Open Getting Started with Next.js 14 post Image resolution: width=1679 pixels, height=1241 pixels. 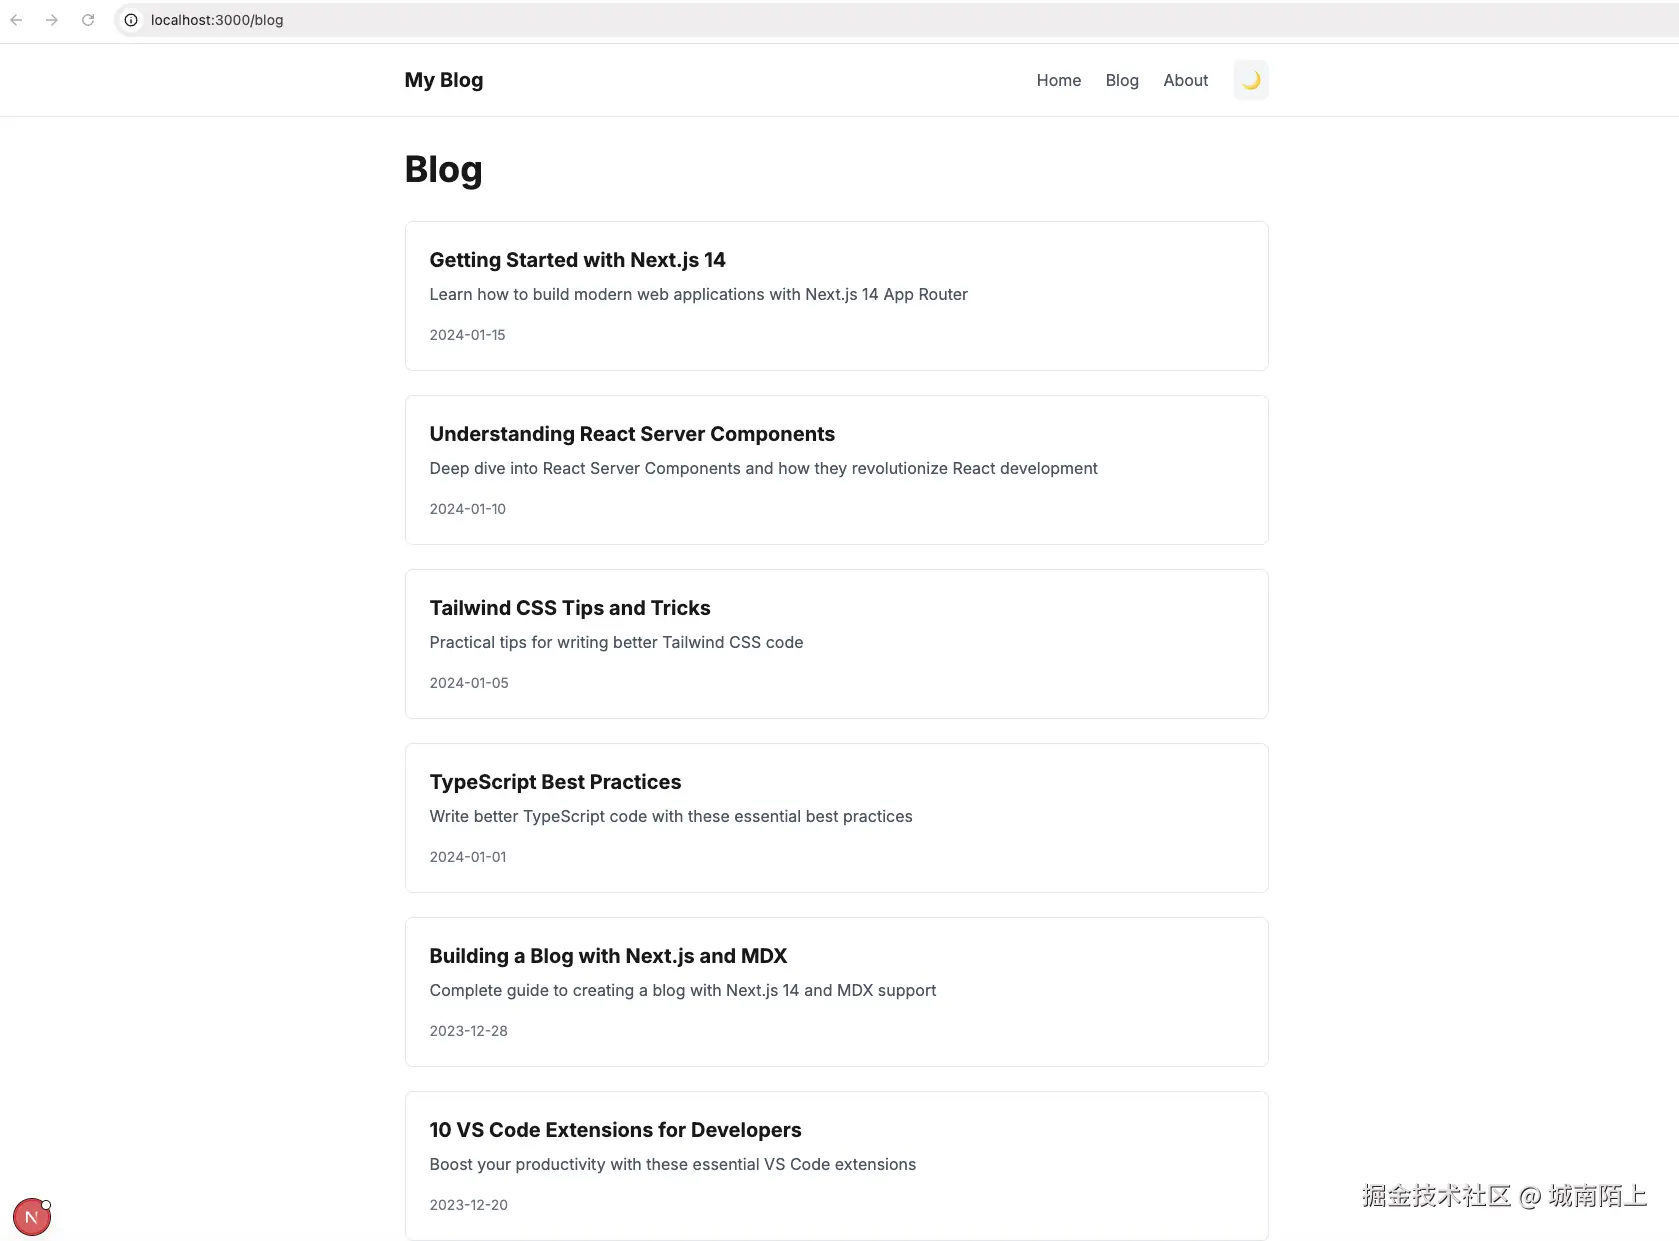[x=577, y=261]
